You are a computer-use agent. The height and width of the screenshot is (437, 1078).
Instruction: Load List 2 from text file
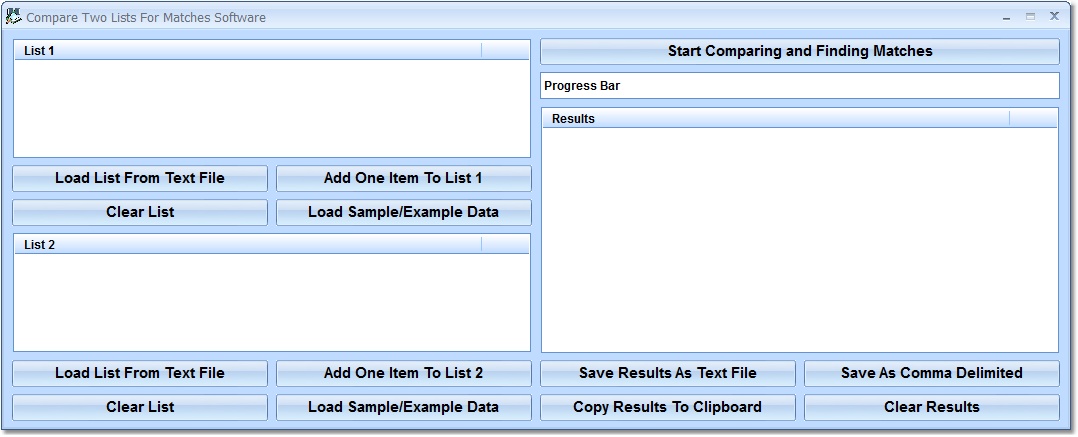(140, 373)
